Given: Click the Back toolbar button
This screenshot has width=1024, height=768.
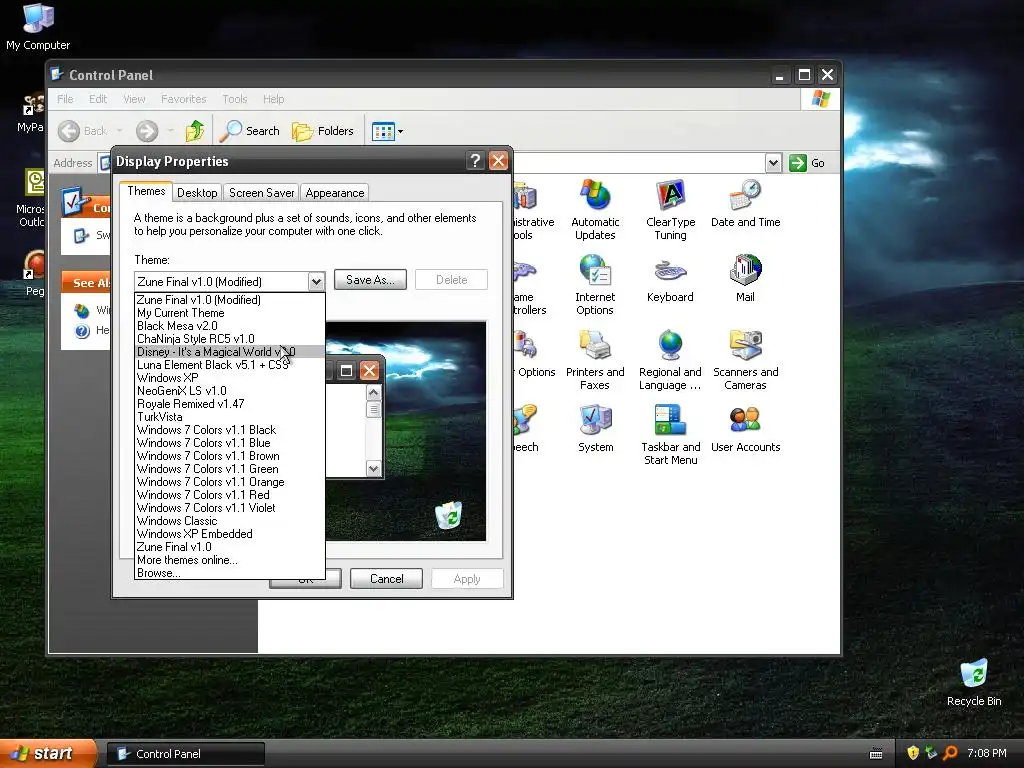Looking at the screenshot, I should click(83, 131).
